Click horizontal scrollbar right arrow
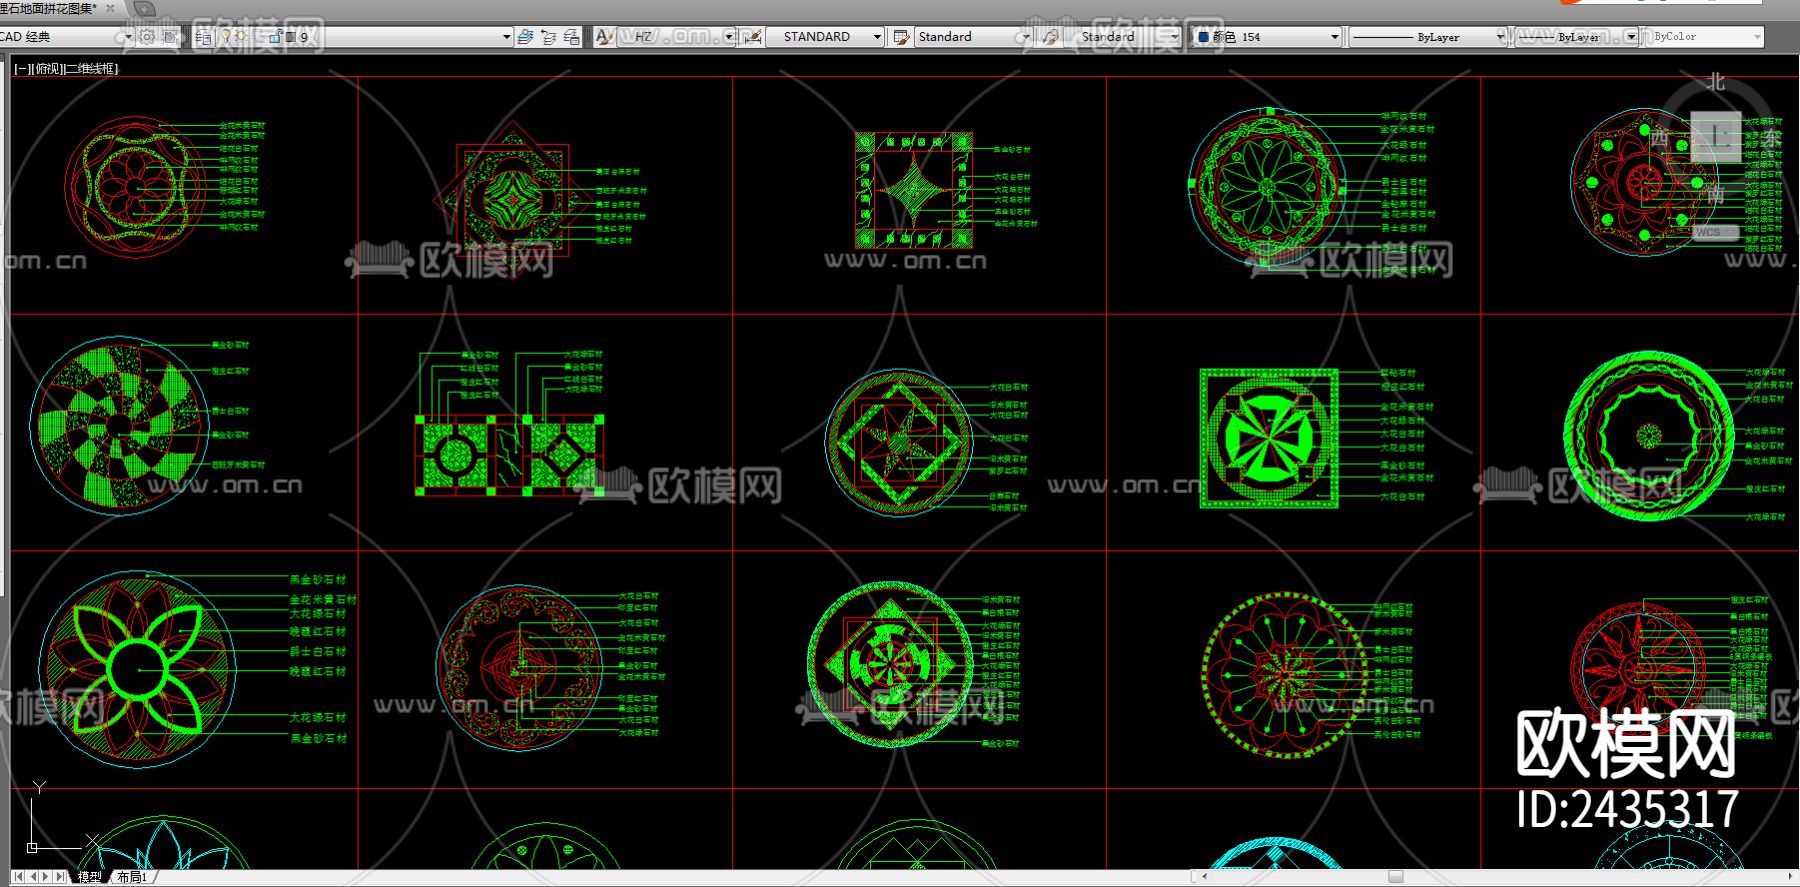 tap(1790, 877)
